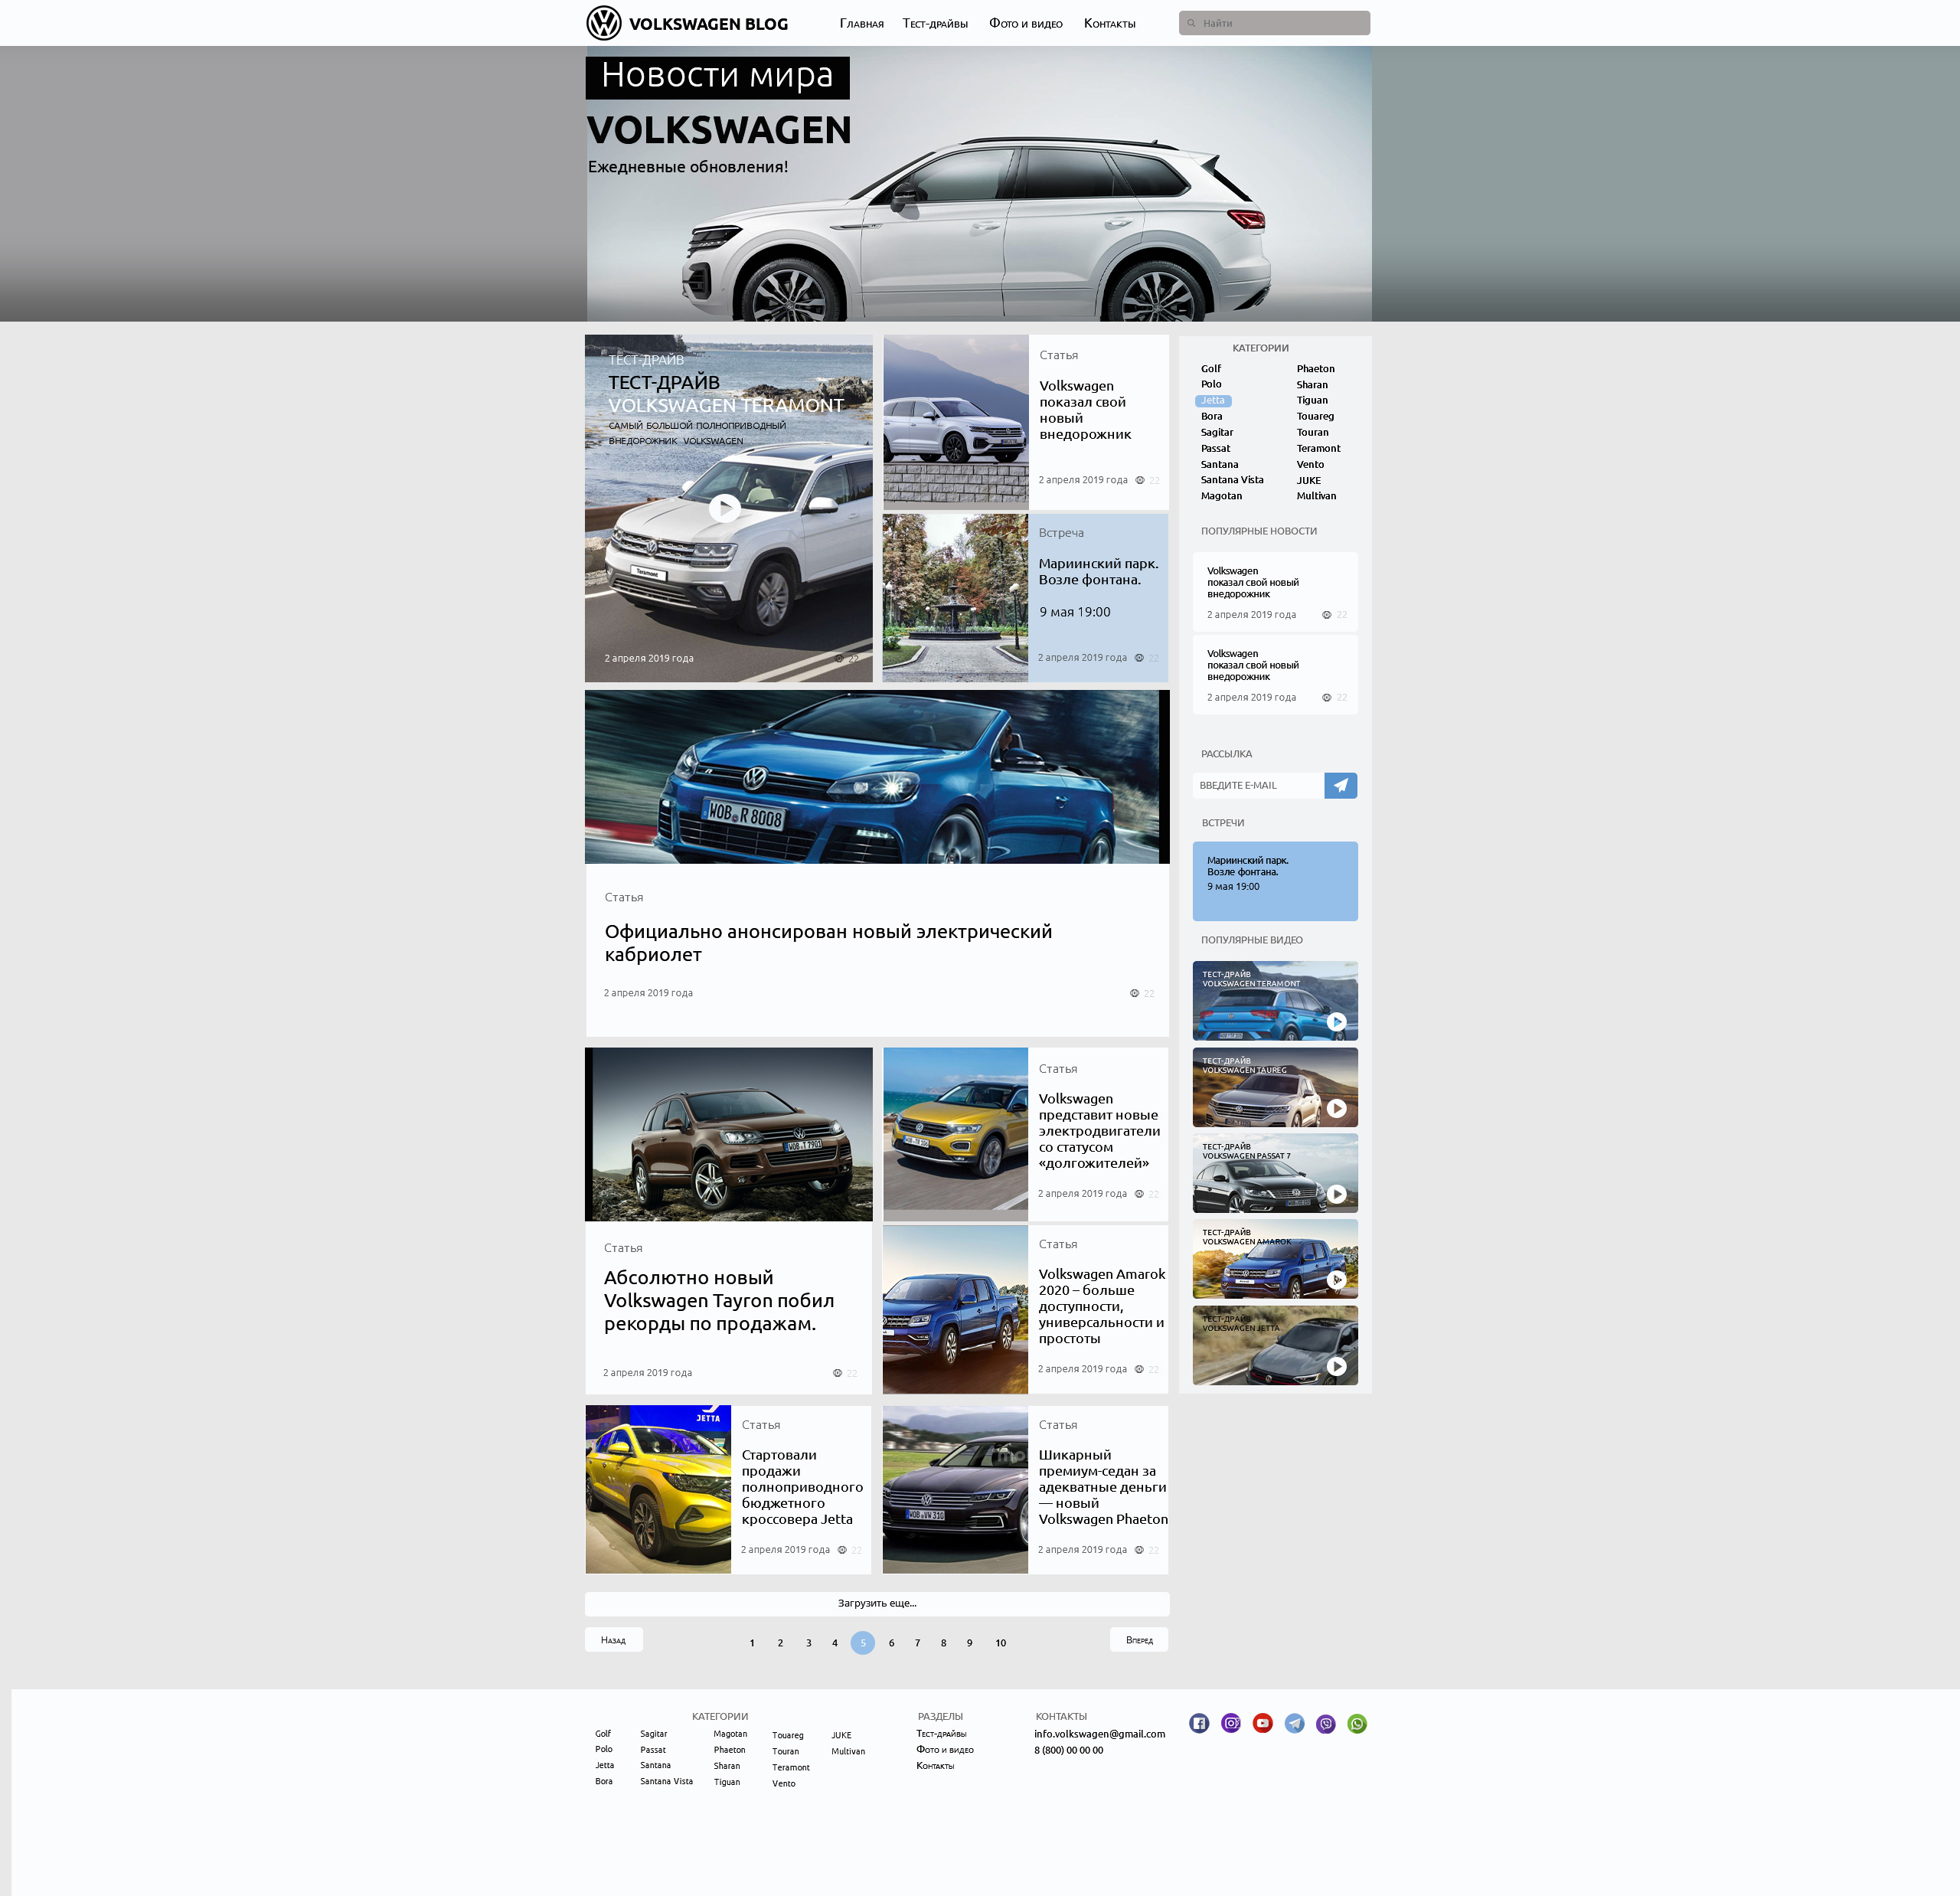Select the Golf category in the sidebar
This screenshot has width=1960, height=1896.
click(1211, 369)
